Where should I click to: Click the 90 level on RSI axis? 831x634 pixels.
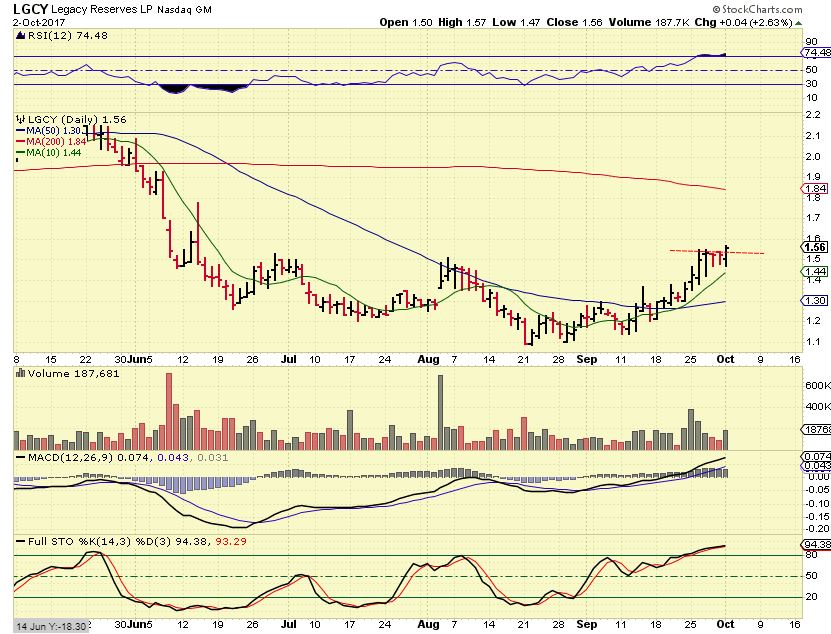[811, 42]
